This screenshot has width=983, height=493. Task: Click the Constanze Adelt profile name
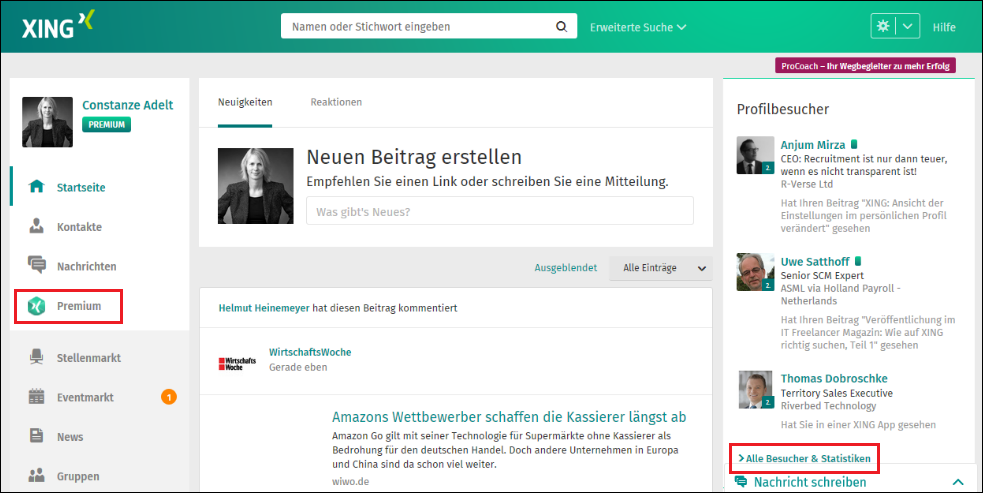tap(127, 105)
